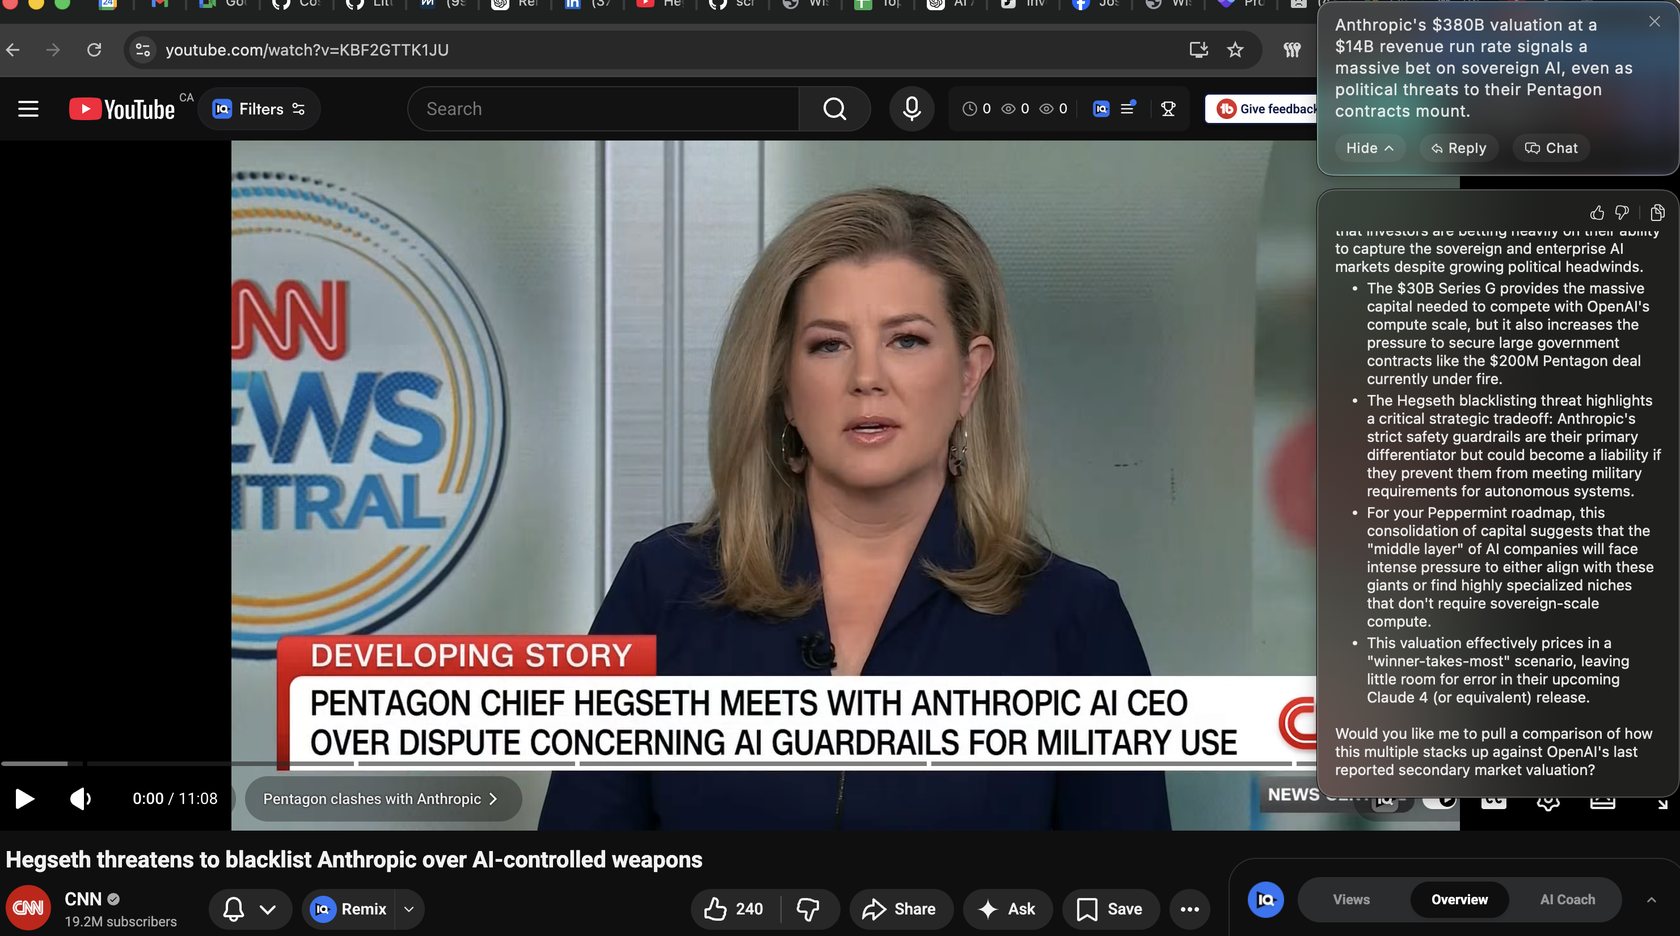Screen dimensions: 1680x936
Task: Collapse the popup with the Hide button
Action: [1369, 148]
